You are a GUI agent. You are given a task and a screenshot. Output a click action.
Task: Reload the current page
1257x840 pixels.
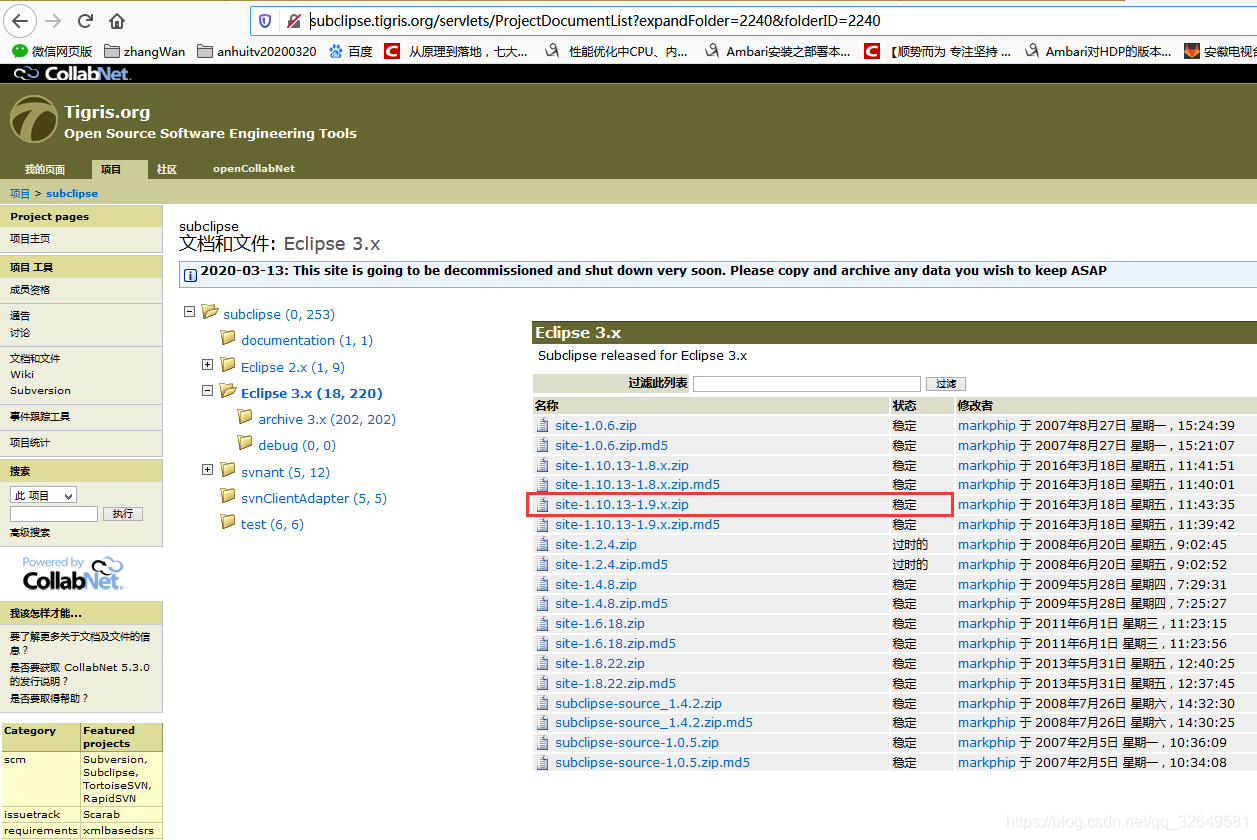point(85,20)
